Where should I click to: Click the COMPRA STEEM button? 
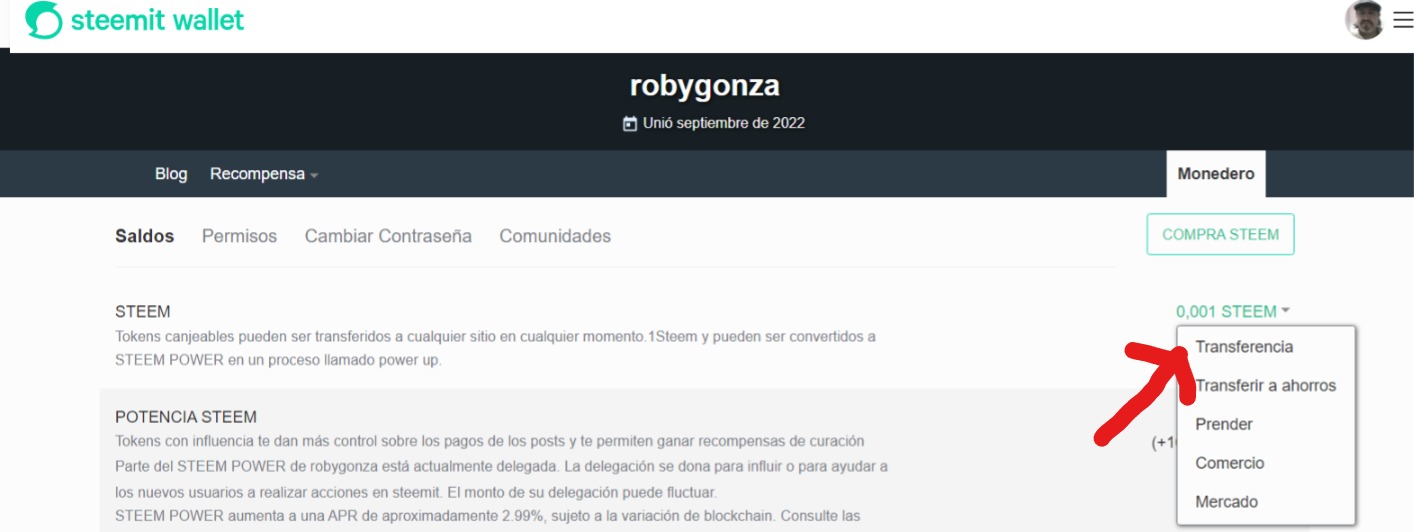coord(1220,234)
